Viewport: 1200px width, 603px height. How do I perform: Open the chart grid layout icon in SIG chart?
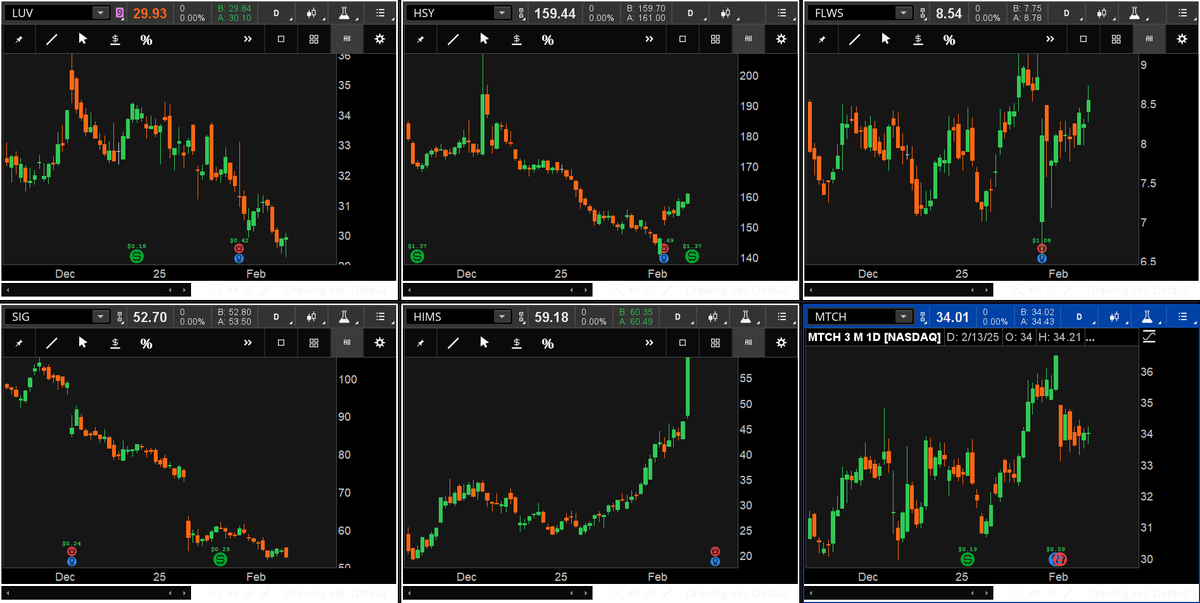click(314, 343)
